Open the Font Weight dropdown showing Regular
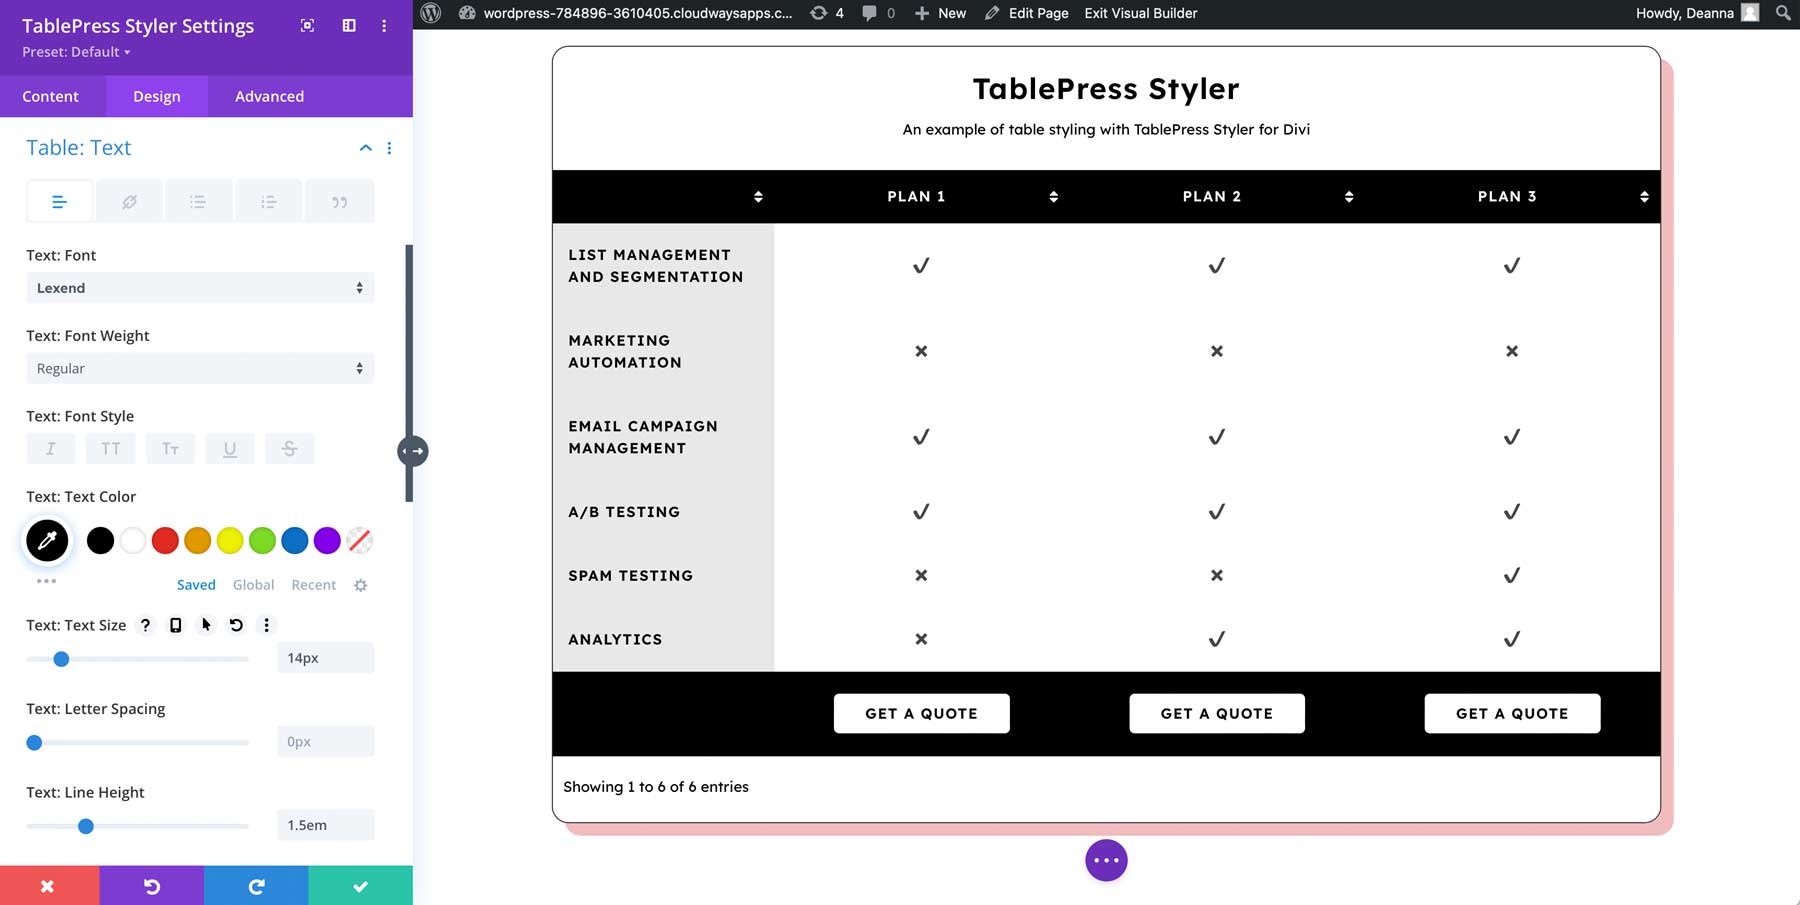1800x905 pixels. tap(200, 368)
